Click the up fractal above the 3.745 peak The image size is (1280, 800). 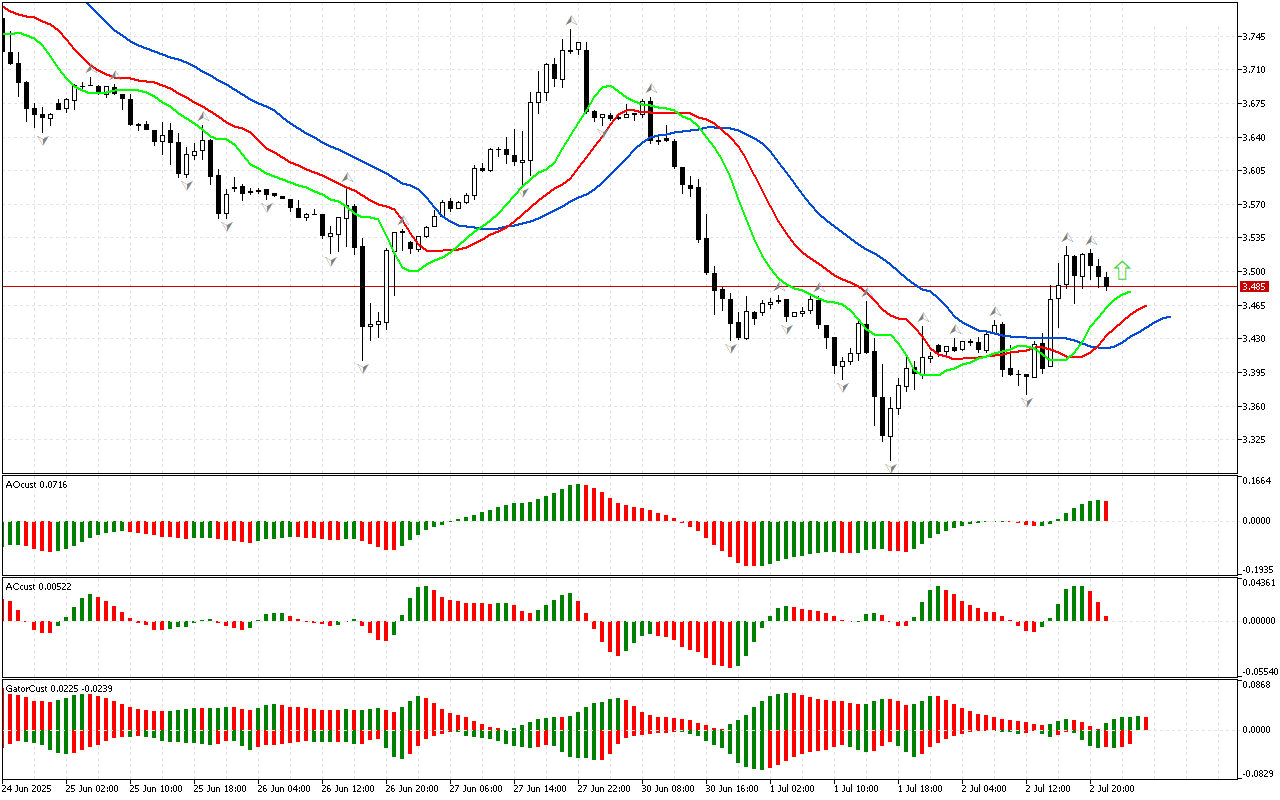(x=571, y=20)
